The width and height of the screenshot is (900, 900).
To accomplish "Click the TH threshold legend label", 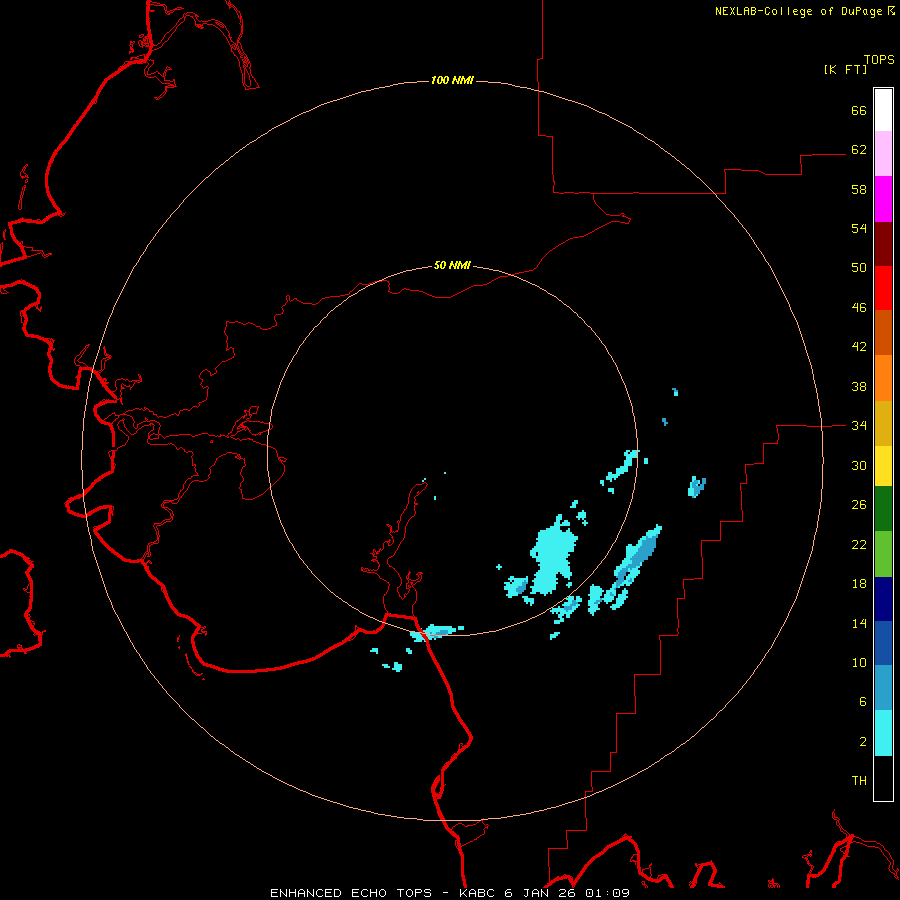I will point(859,781).
